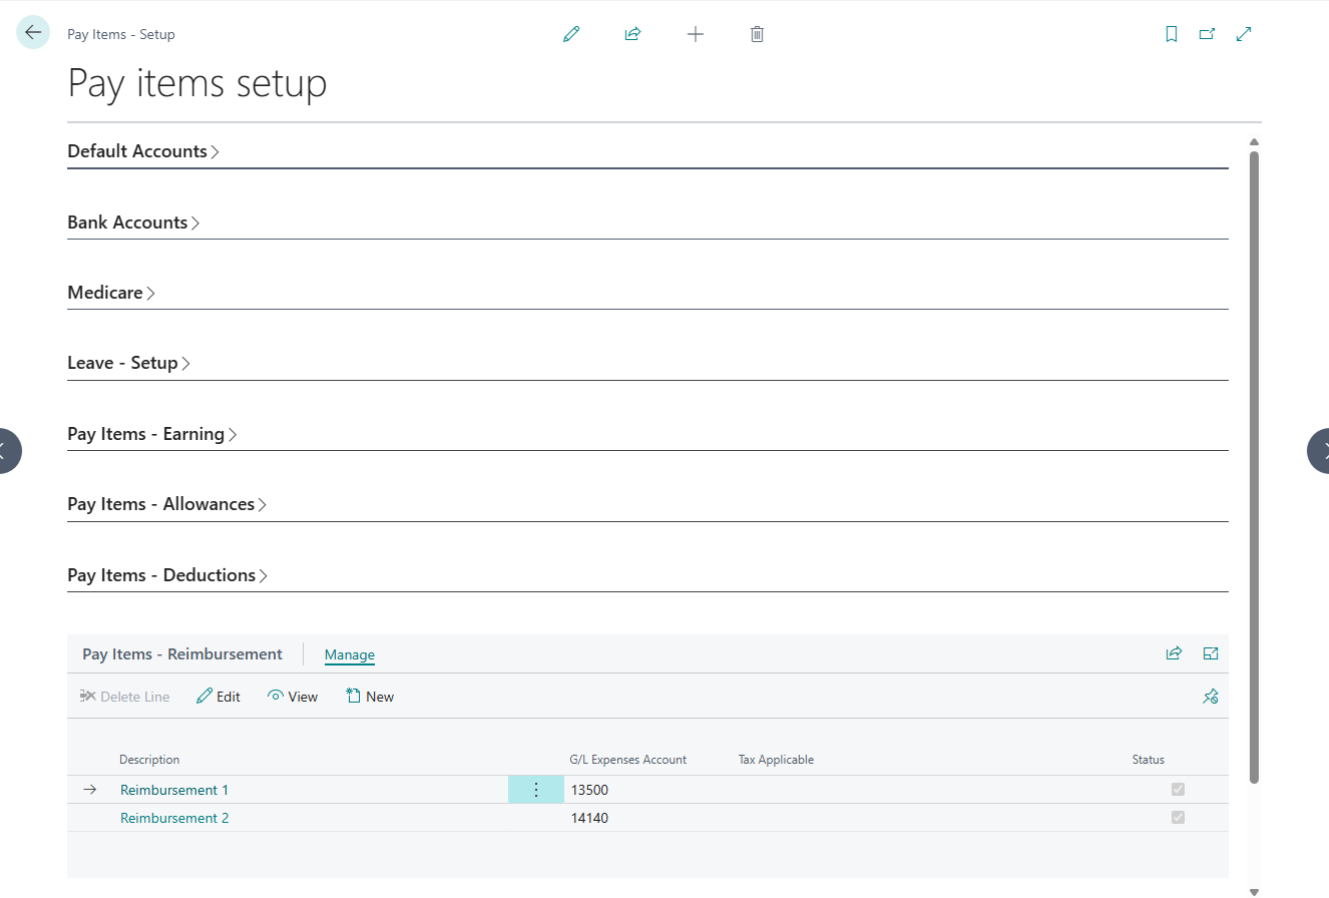
Task: Navigate back using the back arrow
Action: pyautogui.click(x=33, y=32)
